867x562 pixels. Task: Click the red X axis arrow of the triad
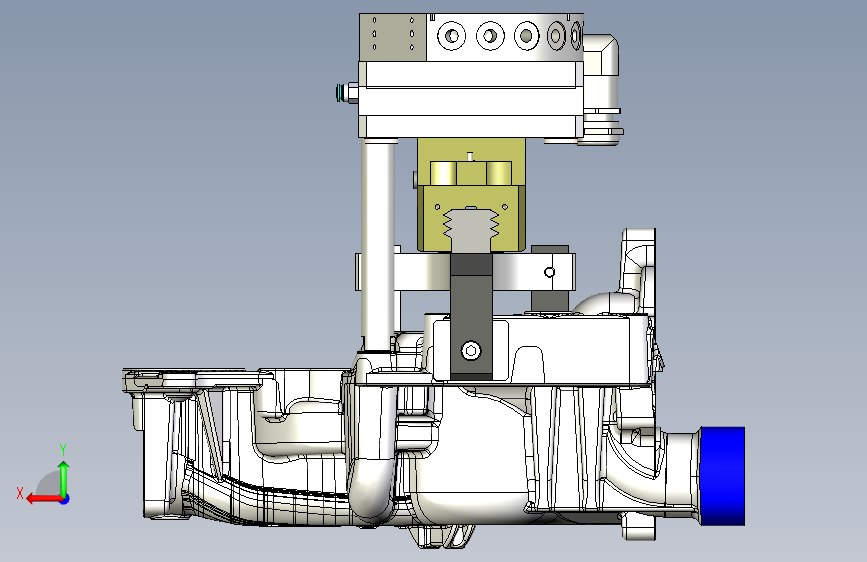click(x=43, y=499)
